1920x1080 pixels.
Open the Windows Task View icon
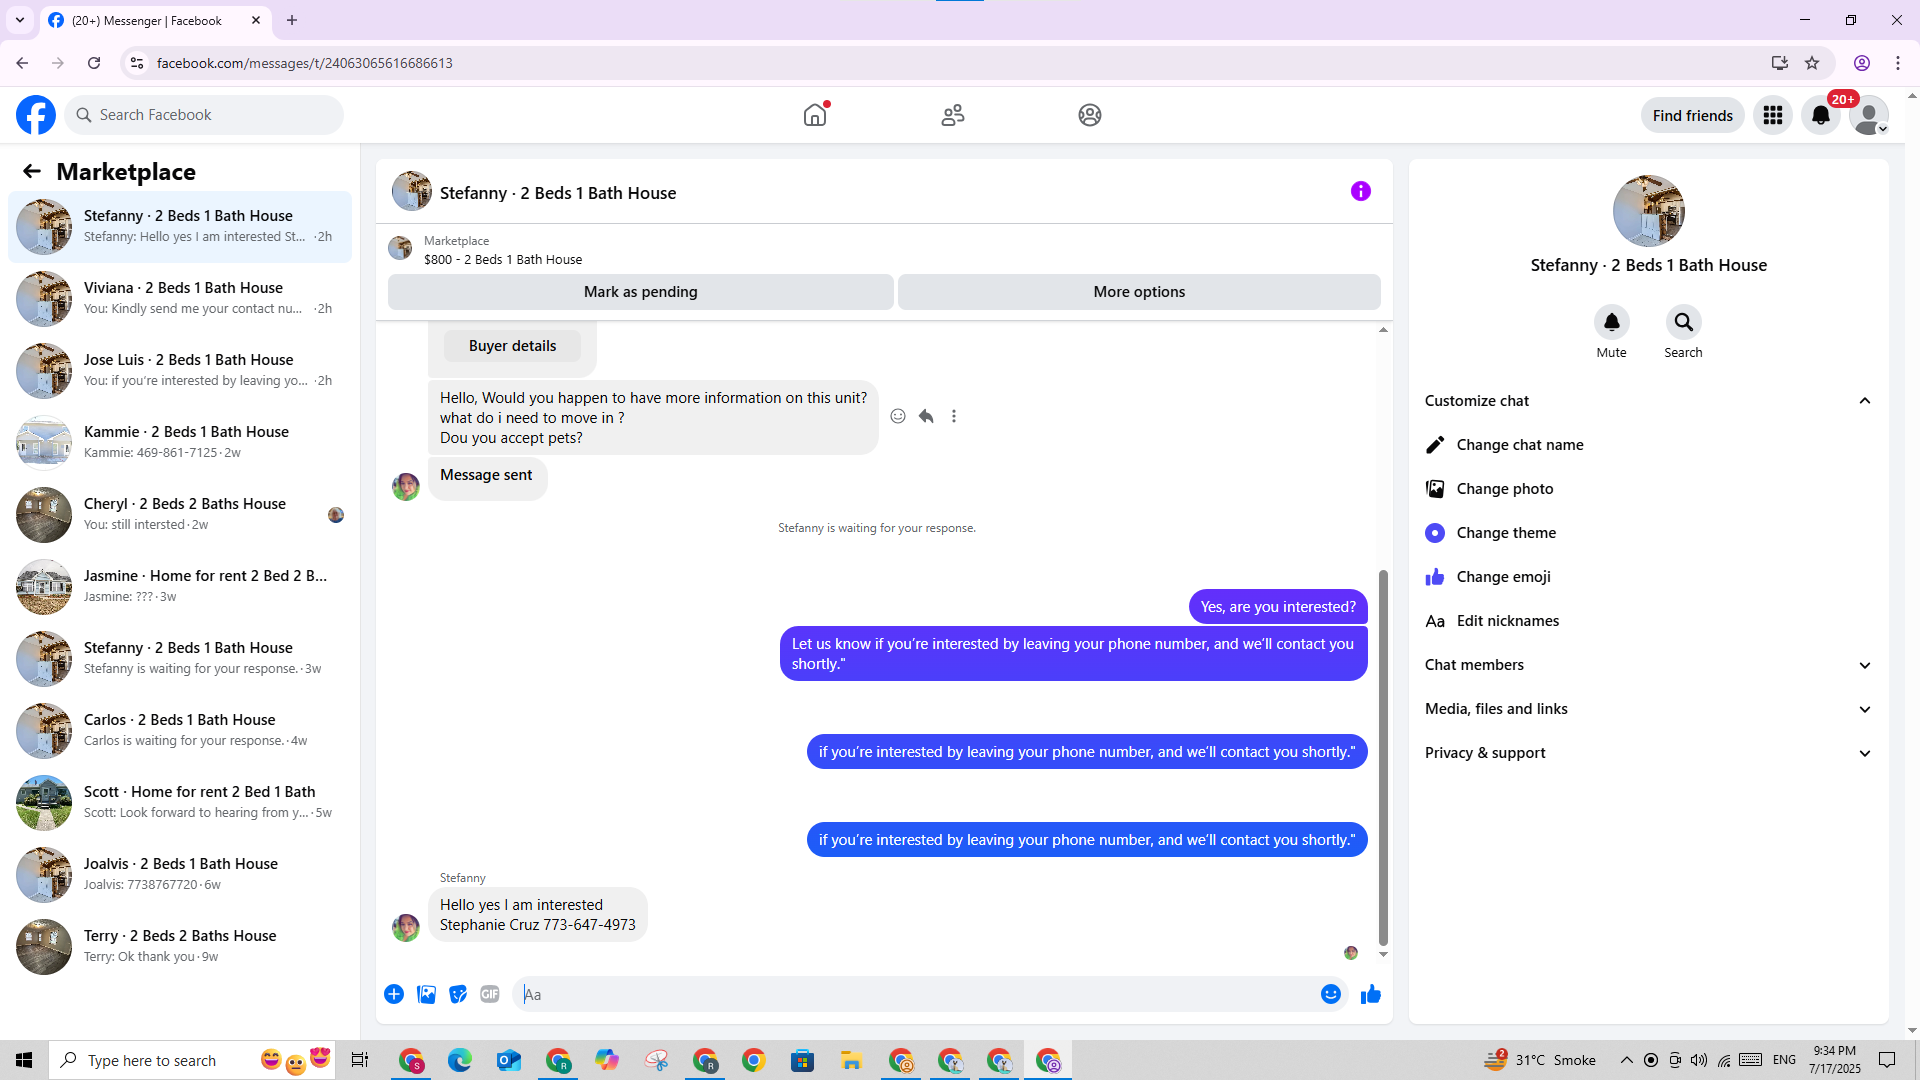tap(360, 1060)
